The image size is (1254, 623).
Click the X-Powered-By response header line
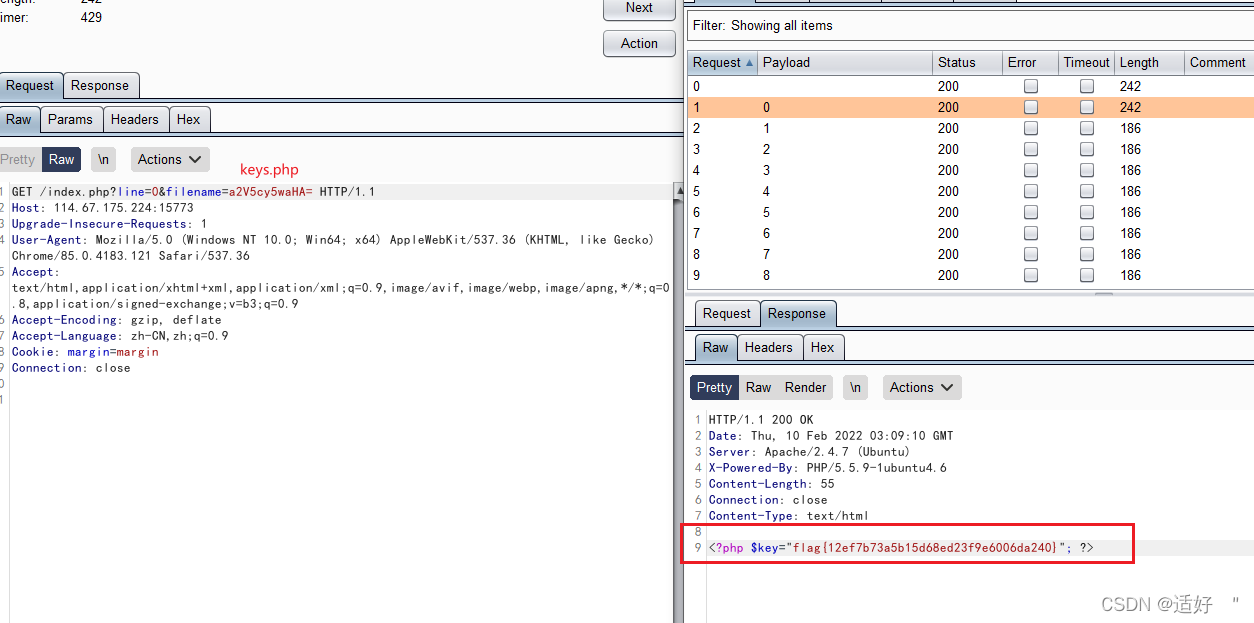(827, 468)
